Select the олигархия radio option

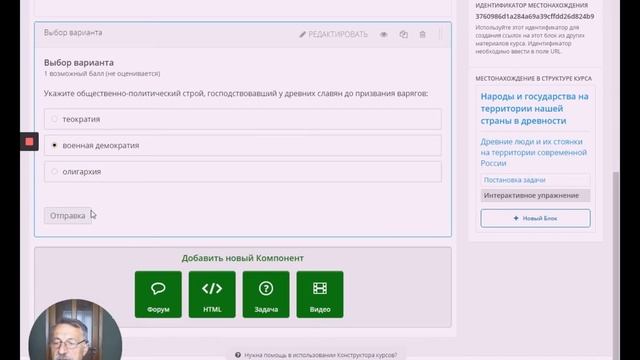[54, 171]
